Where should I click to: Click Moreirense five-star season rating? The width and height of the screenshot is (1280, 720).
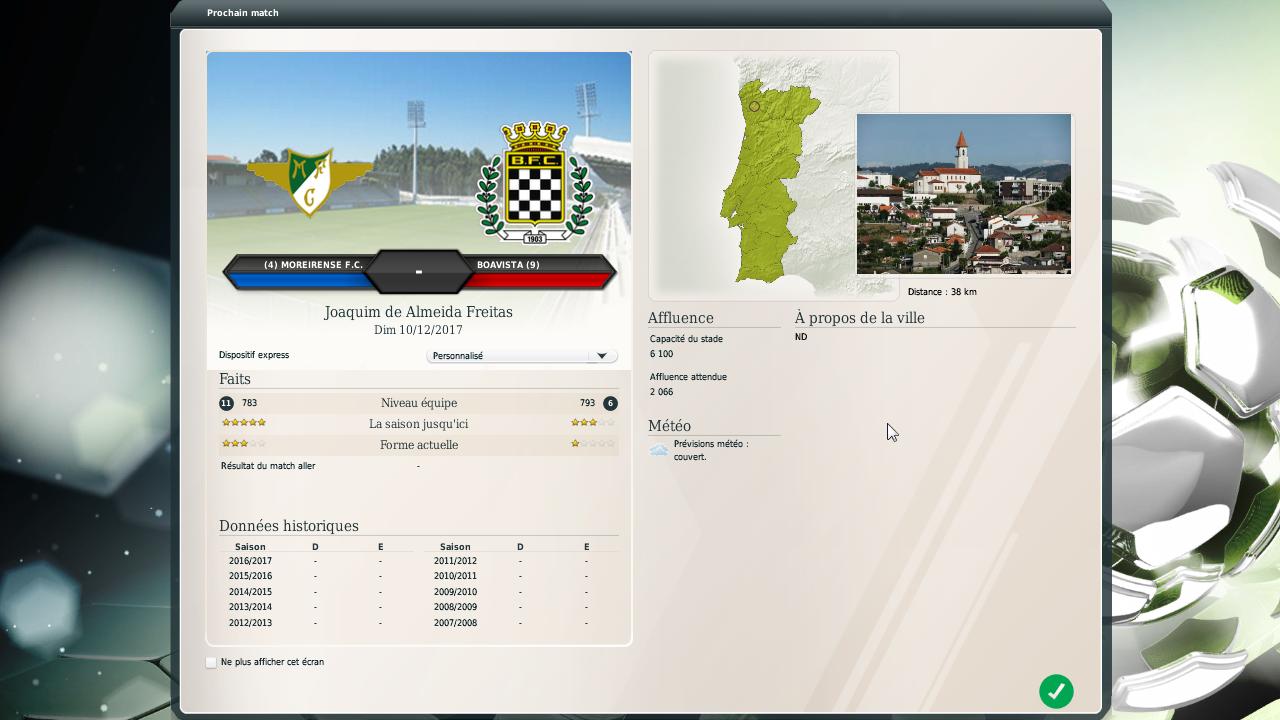coord(244,423)
